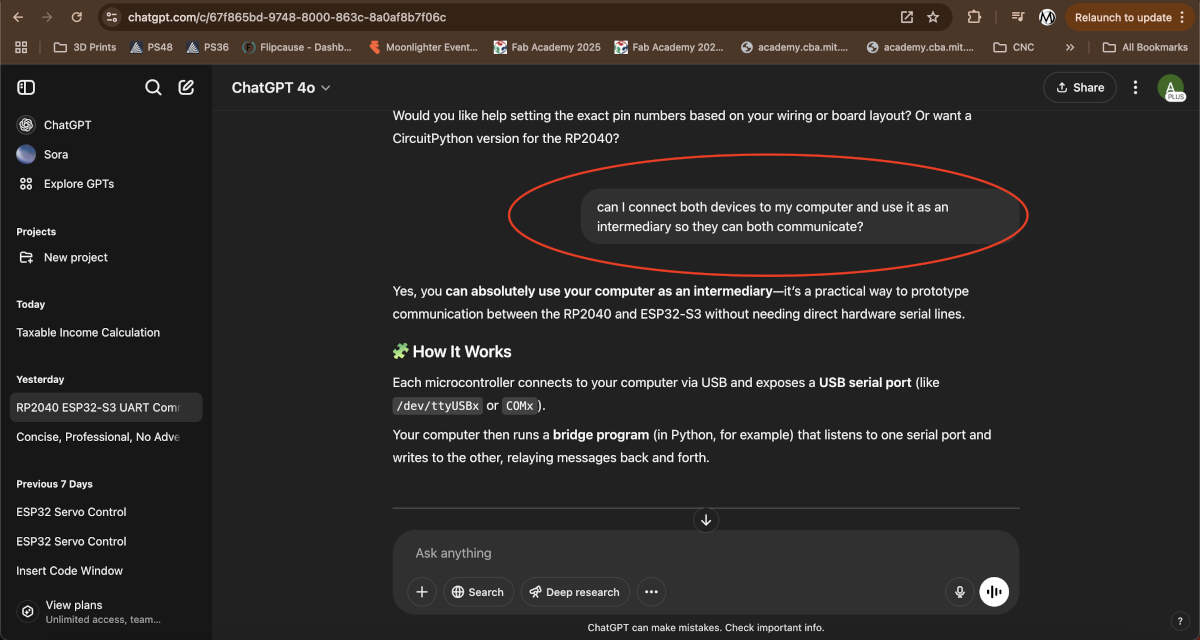Go back with the browser back arrow
1200x640 pixels.
(17, 17)
